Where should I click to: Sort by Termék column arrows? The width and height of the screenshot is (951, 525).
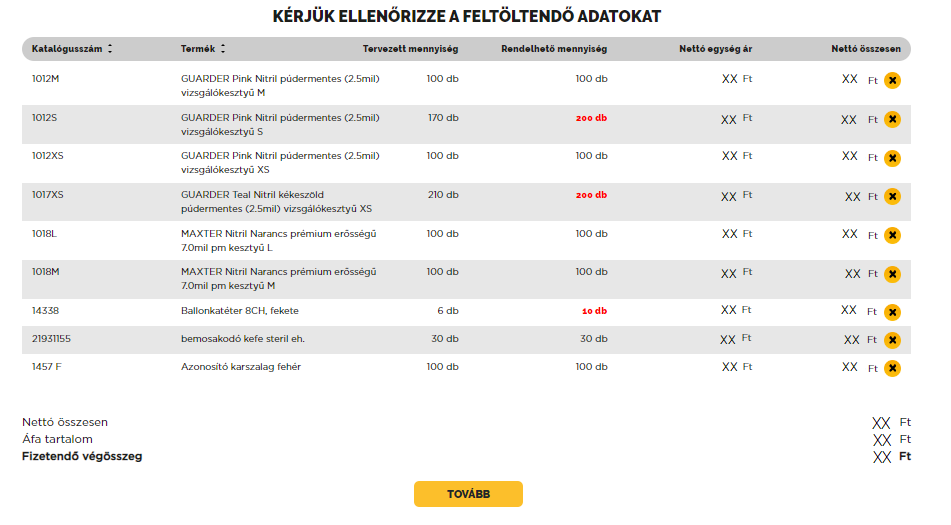pyautogui.click(x=223, y=49)
